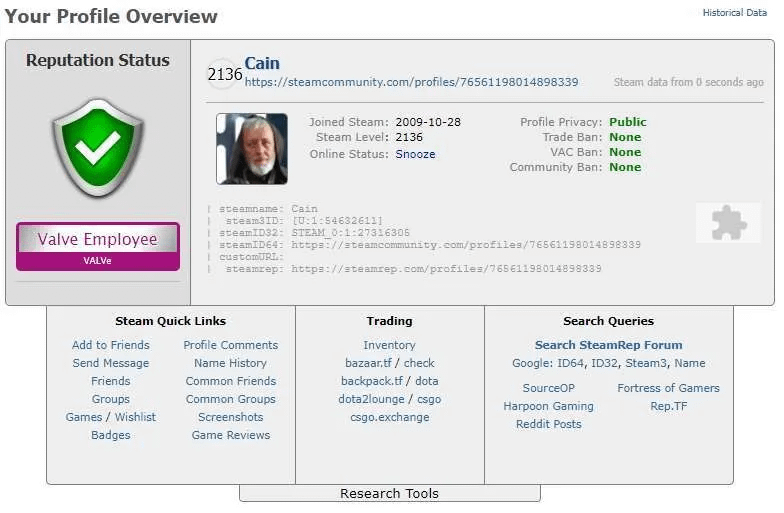784x513 pixels.
Task: Open the backpack.tf link
Action: click(373, 381)
